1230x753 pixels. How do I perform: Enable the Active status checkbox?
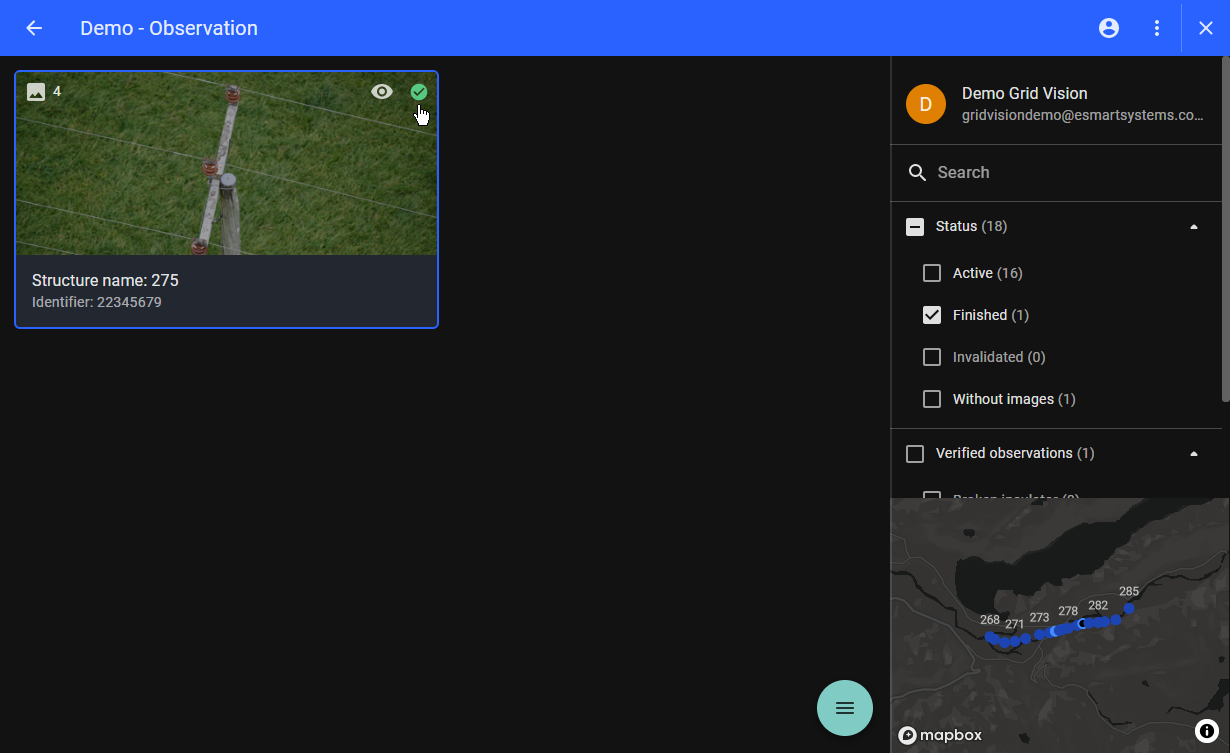point(932,273)
